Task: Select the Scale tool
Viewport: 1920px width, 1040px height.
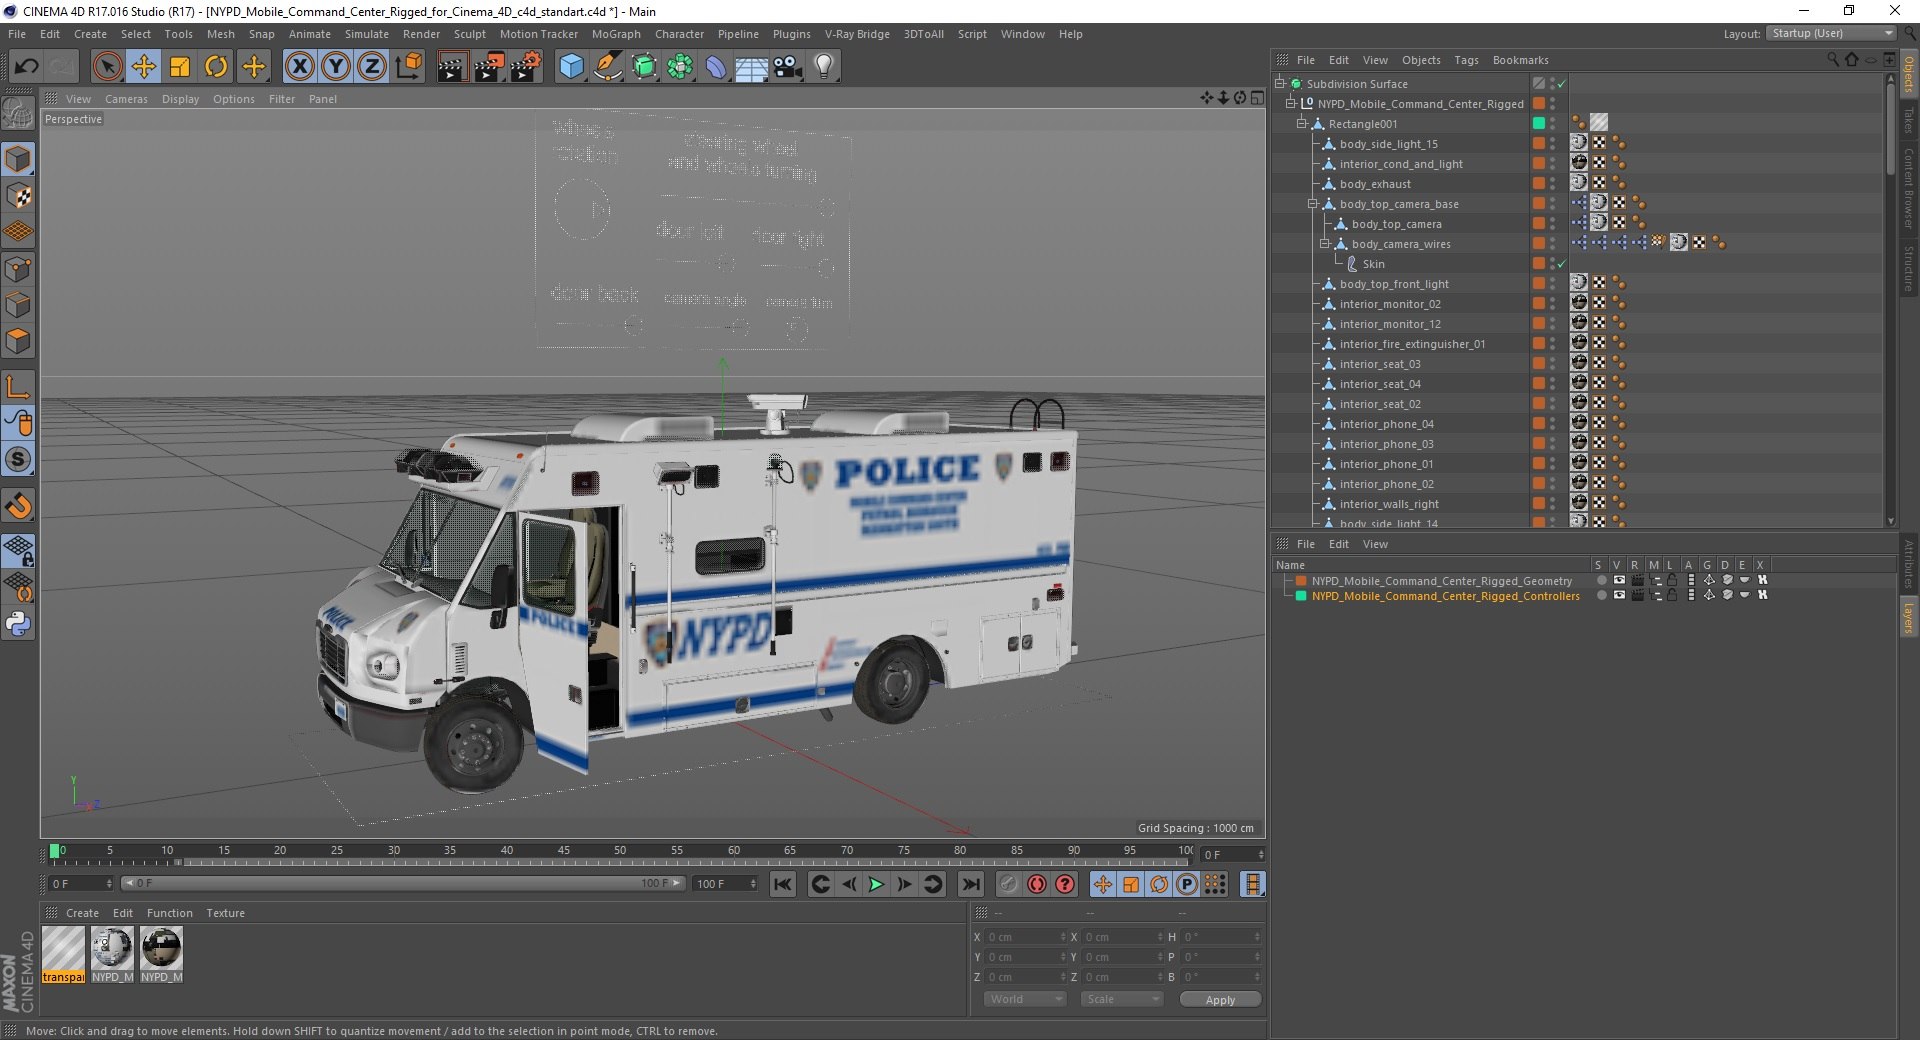Action: tap(180, 67)
